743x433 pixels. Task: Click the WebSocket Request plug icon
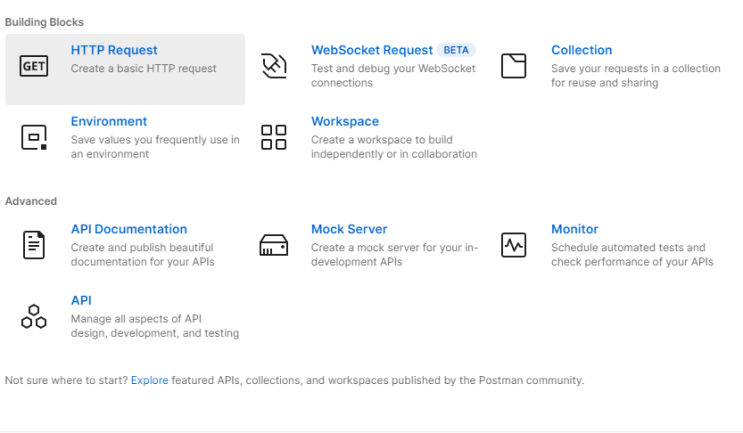(274, 66)
